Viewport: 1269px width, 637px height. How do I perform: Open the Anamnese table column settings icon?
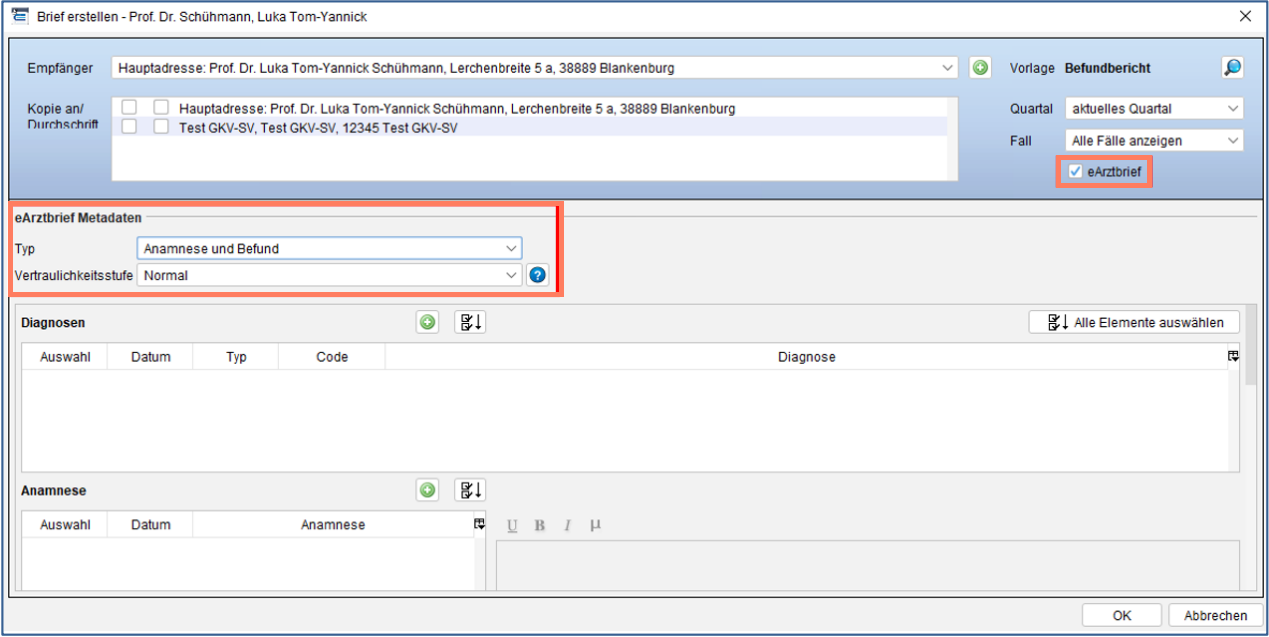(479, 524)
